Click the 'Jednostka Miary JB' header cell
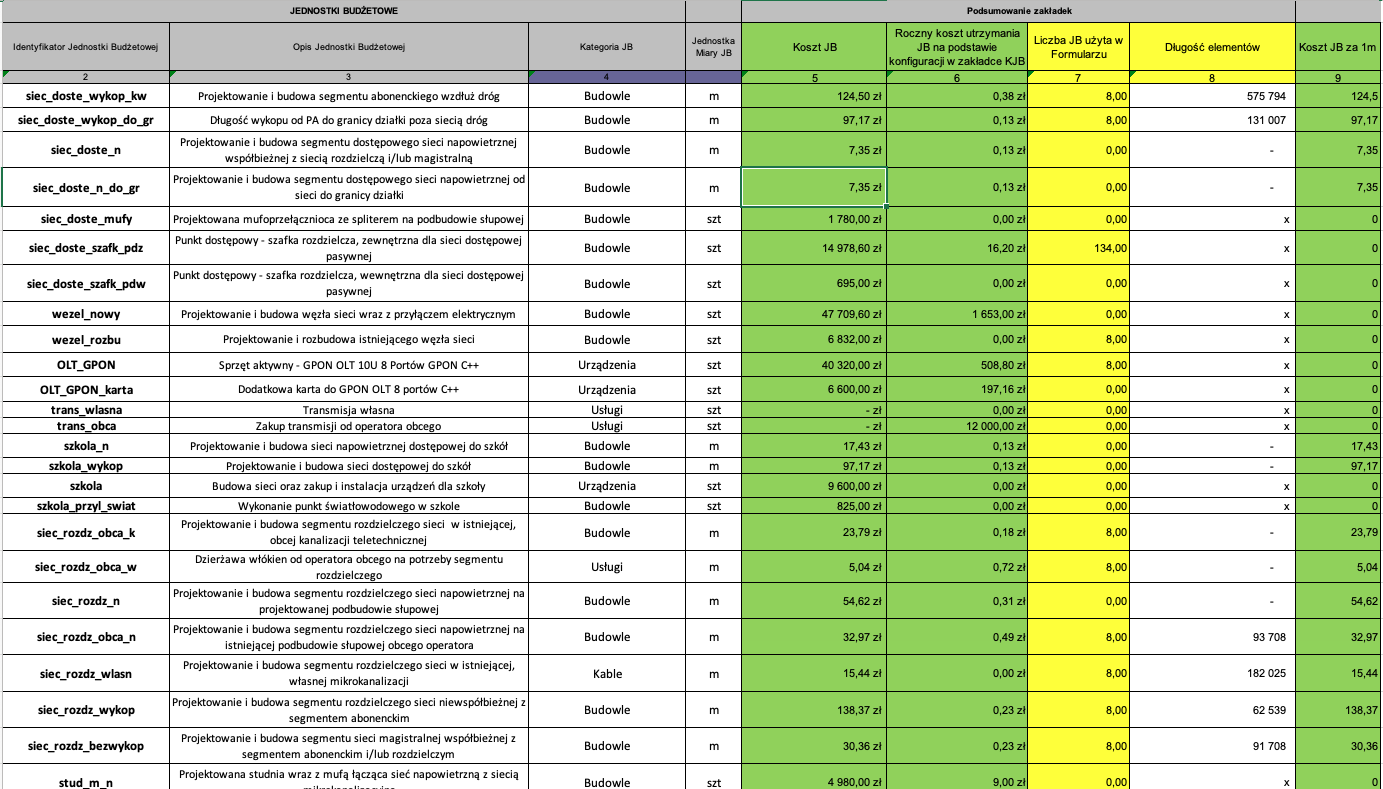The width and height of the screenshot is (1383, 789). coord(714,47)
